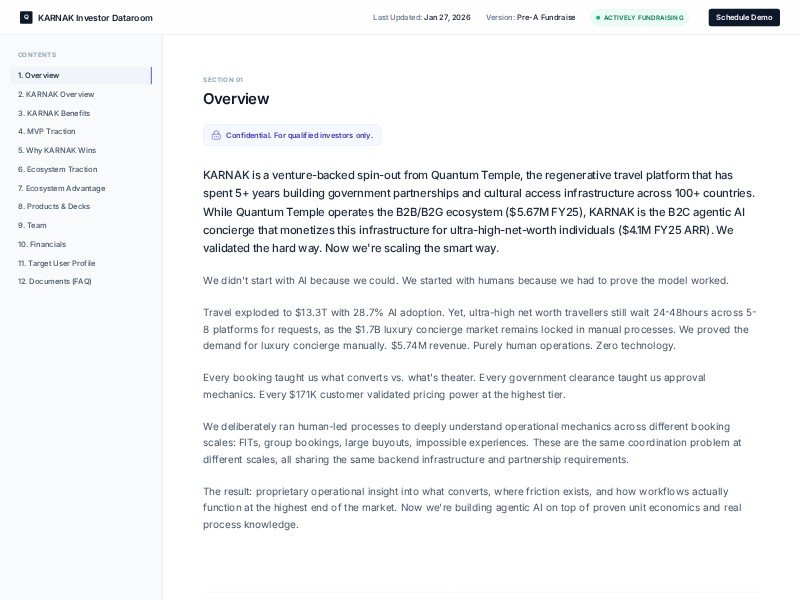The width and height of the screenshot is (800, 600).
Task: Jump to Ecosystem Traction
Action: point(57,169)
